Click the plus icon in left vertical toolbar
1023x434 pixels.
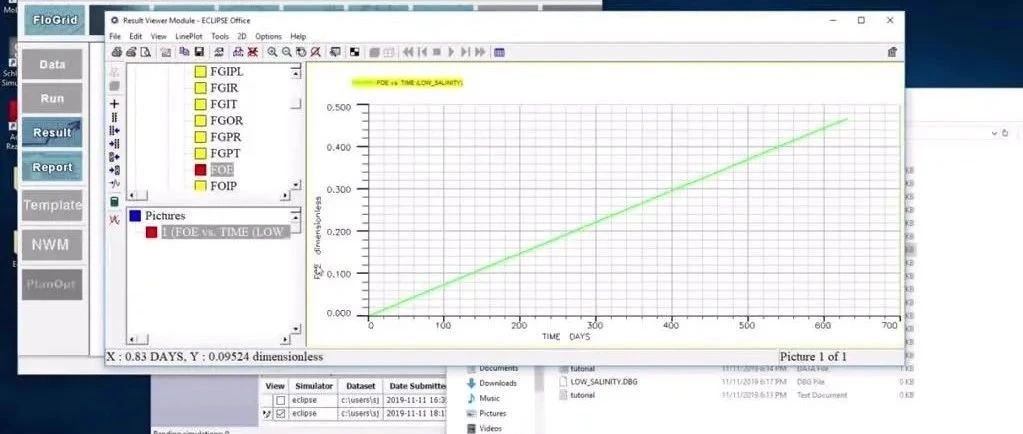[x=114, y=104]
